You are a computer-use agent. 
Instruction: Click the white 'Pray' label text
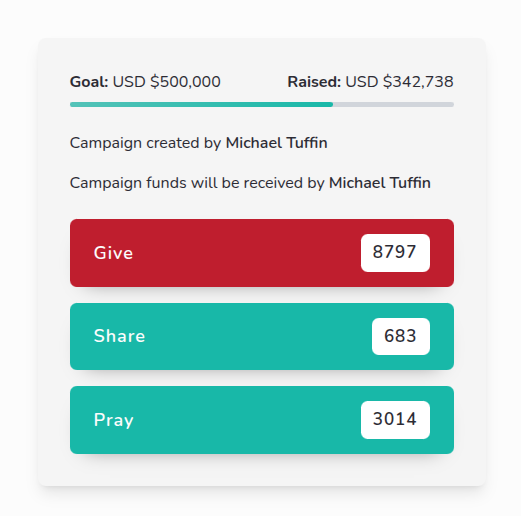[114, 420]
